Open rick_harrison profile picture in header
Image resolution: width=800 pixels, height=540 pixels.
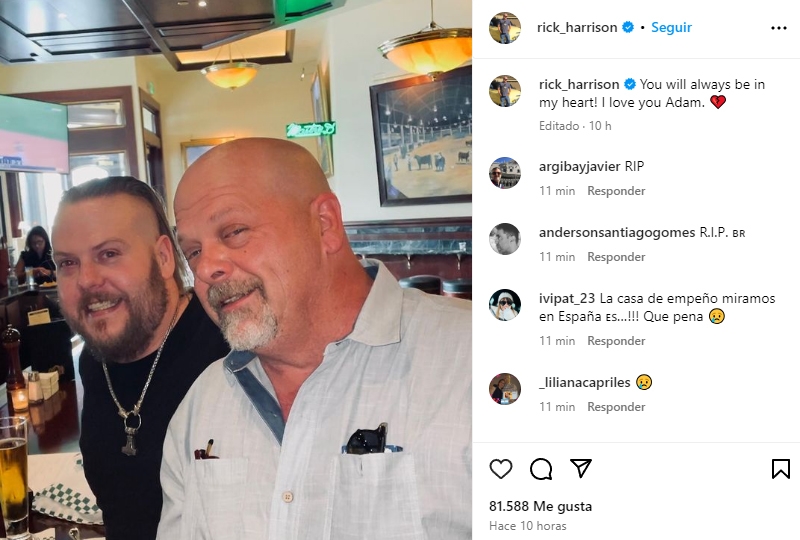(505, 28)
